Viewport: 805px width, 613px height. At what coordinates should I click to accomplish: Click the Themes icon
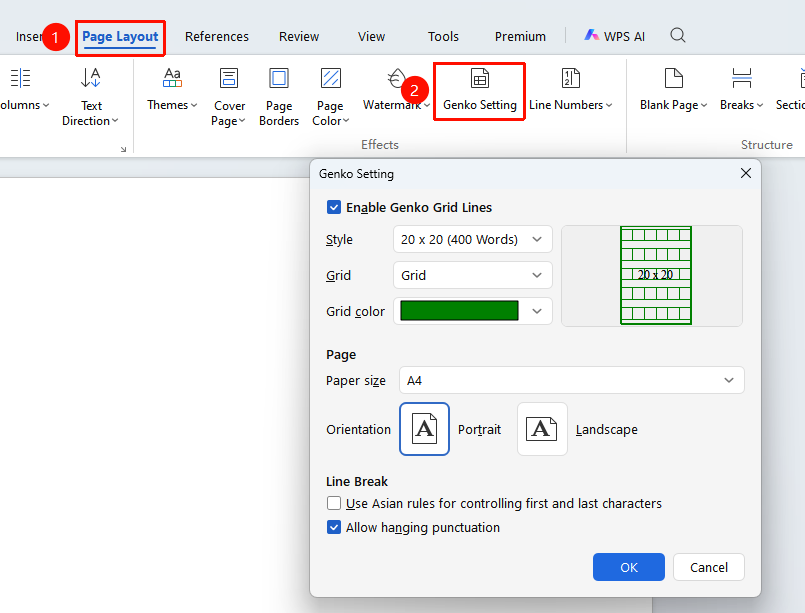(x=172, y=78)
